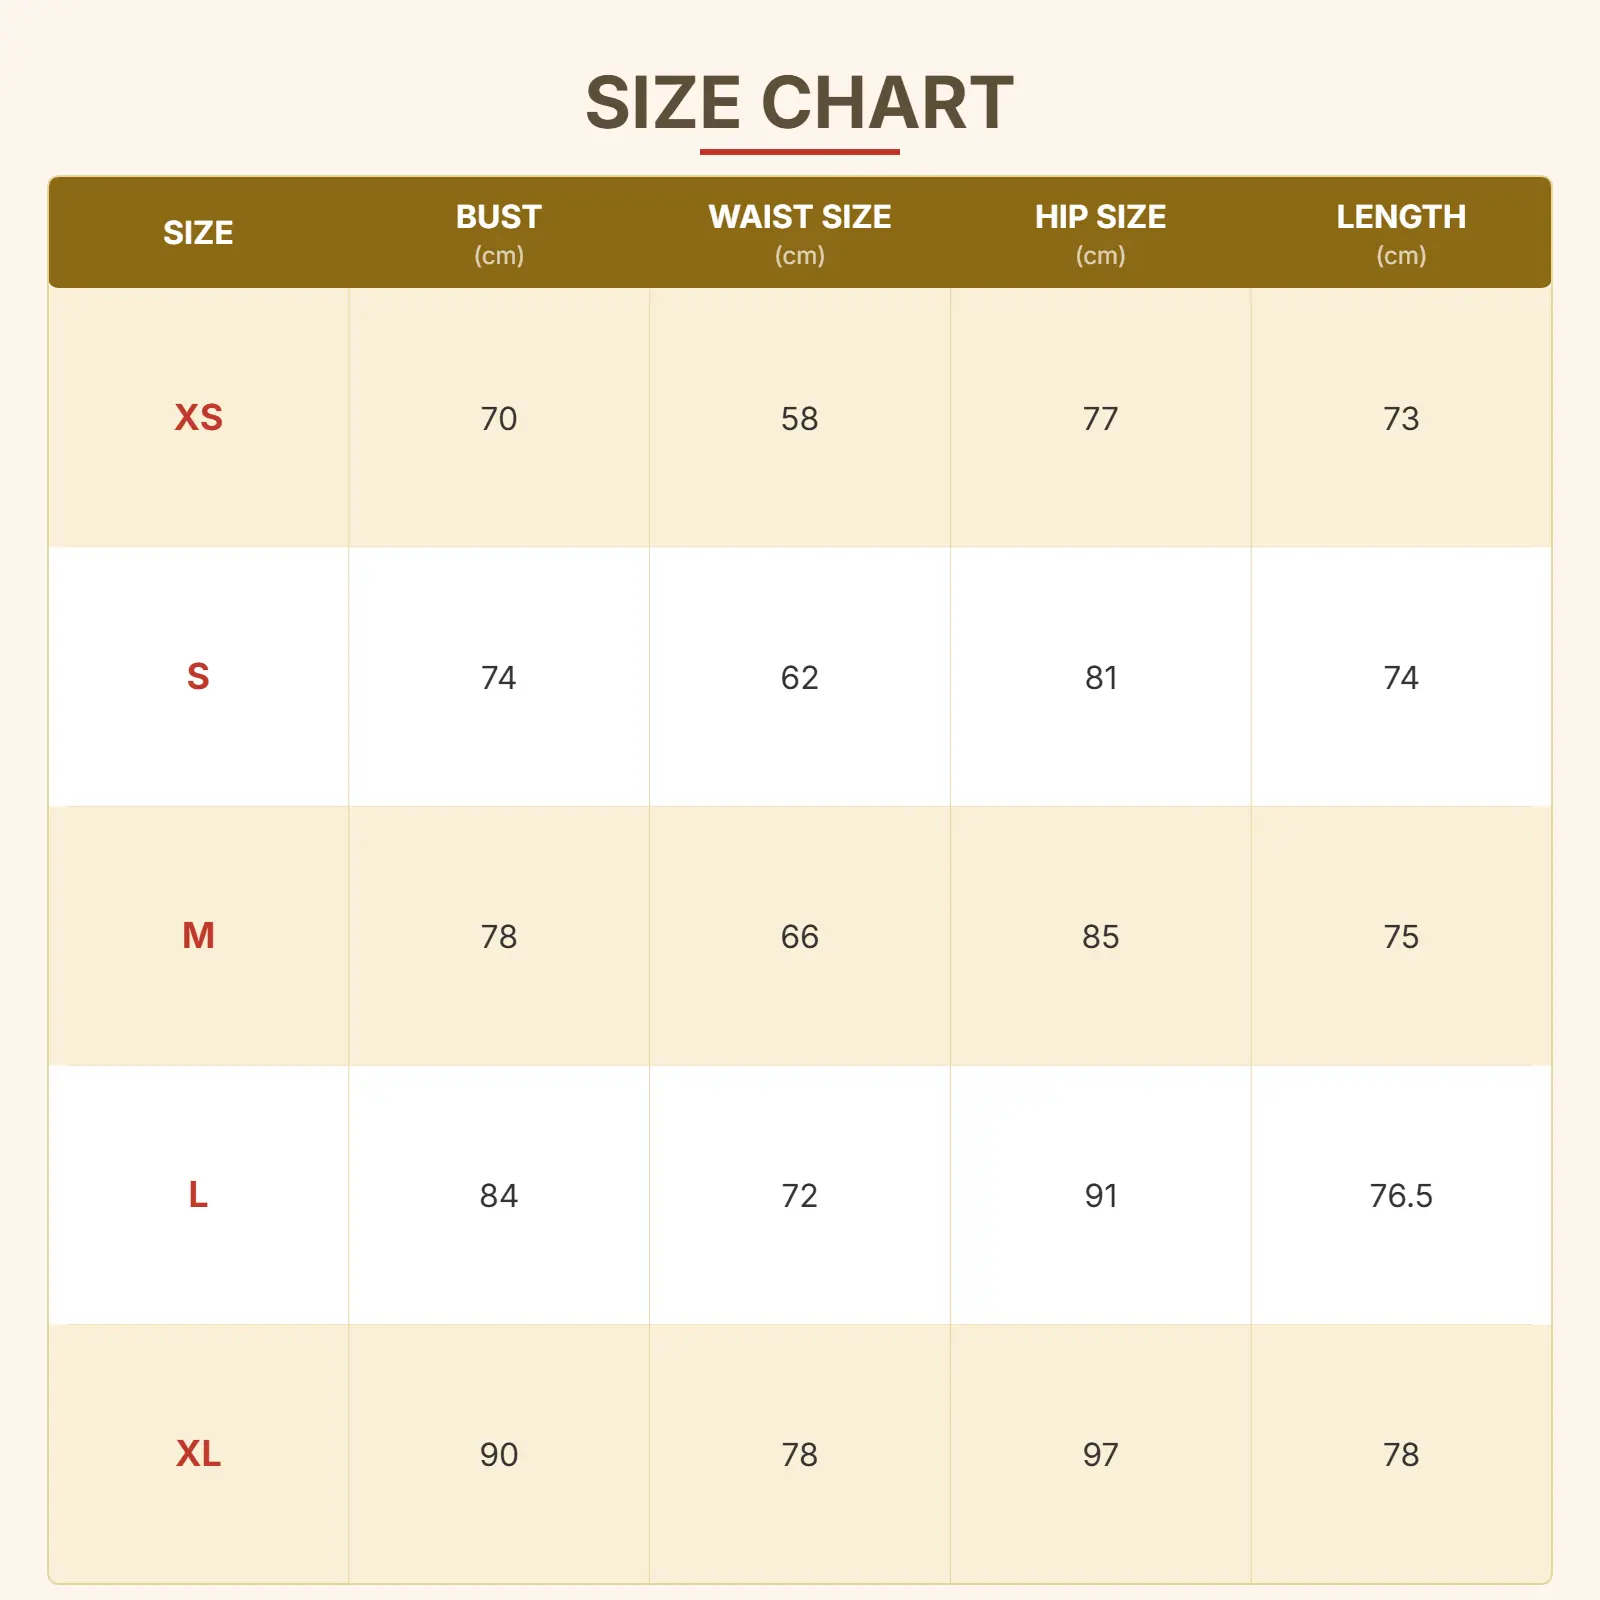Click the HIP SIZE column header
Image resolution: width=1600 pixels, height=1600 pixels.
click(1100, 233)
